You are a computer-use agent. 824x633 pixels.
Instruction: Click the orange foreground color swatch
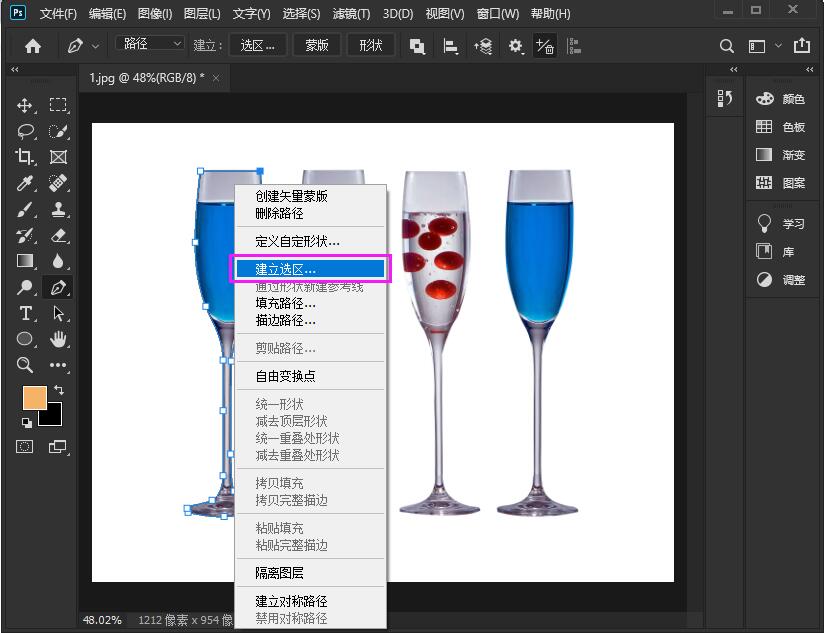(x=35, y=397)
